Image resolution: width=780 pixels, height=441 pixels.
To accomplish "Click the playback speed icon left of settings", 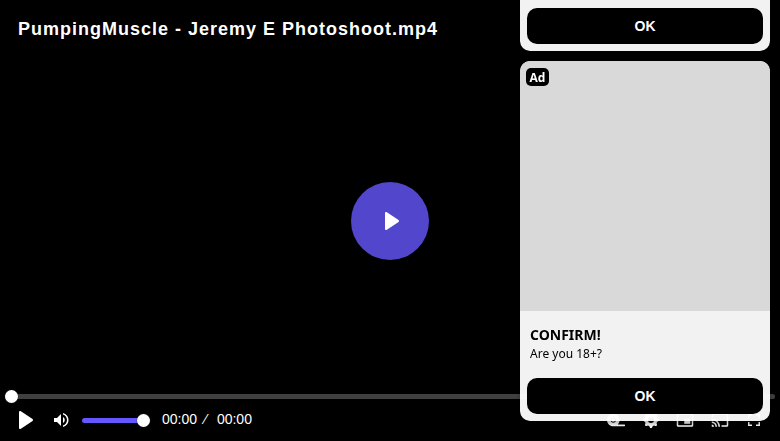I will pos(616,424).
